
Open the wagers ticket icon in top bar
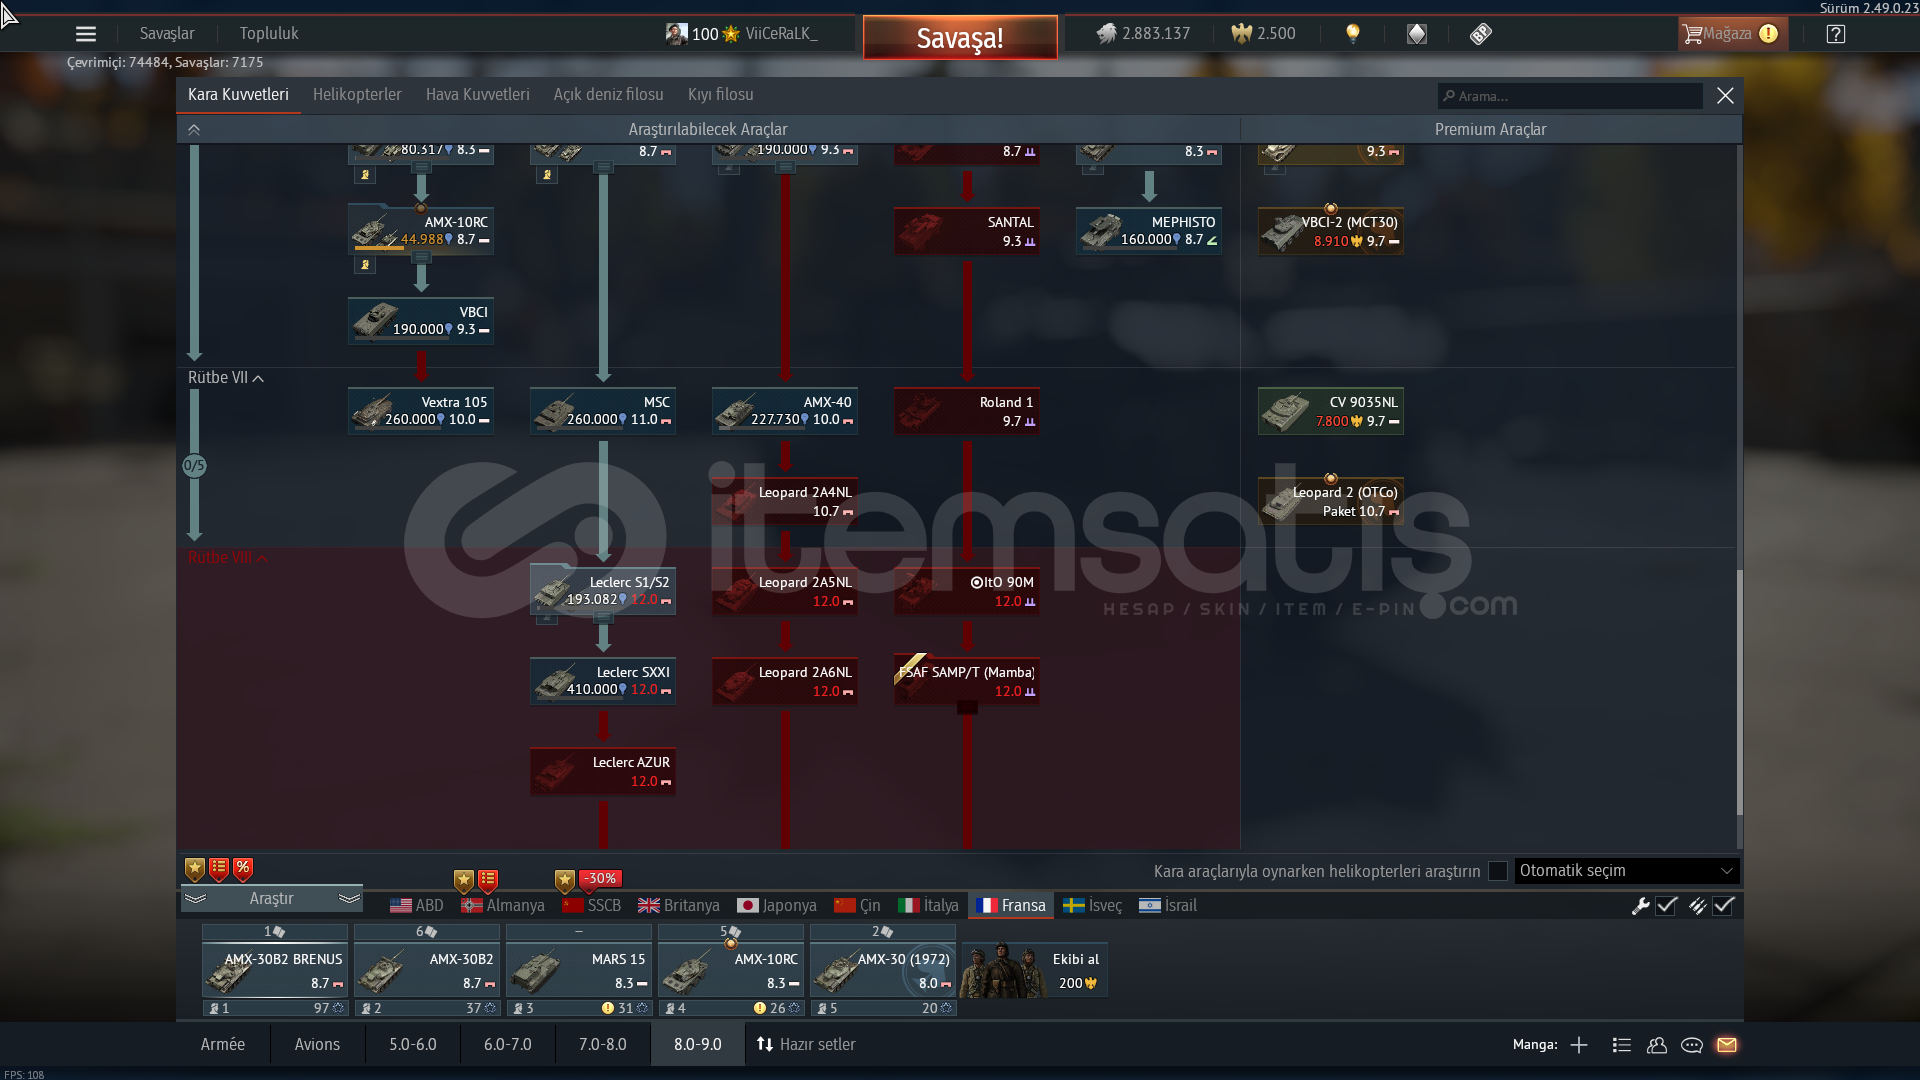pos(1481,34)
